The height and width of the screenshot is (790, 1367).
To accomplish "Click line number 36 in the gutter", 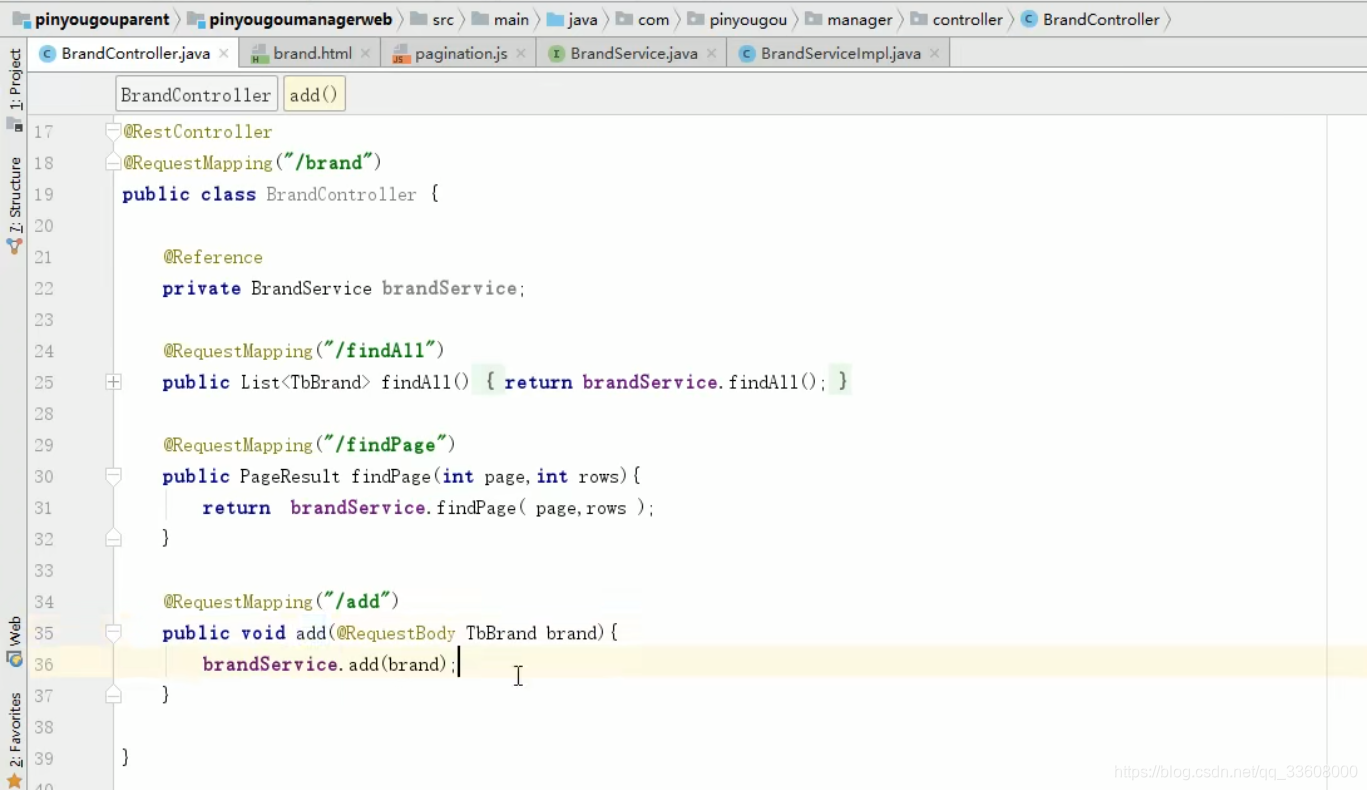I will click(x=43, y=664).
